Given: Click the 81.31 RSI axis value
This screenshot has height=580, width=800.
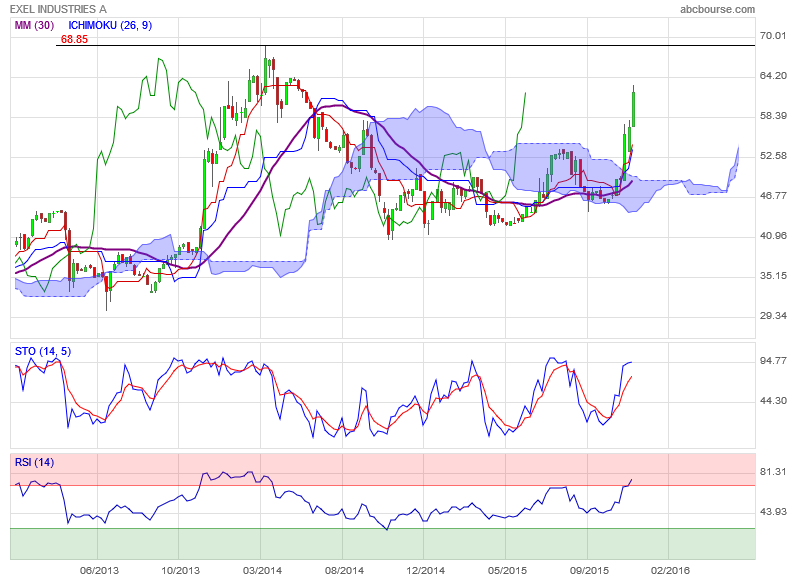Looking at the screenshot, I should 773,471.
